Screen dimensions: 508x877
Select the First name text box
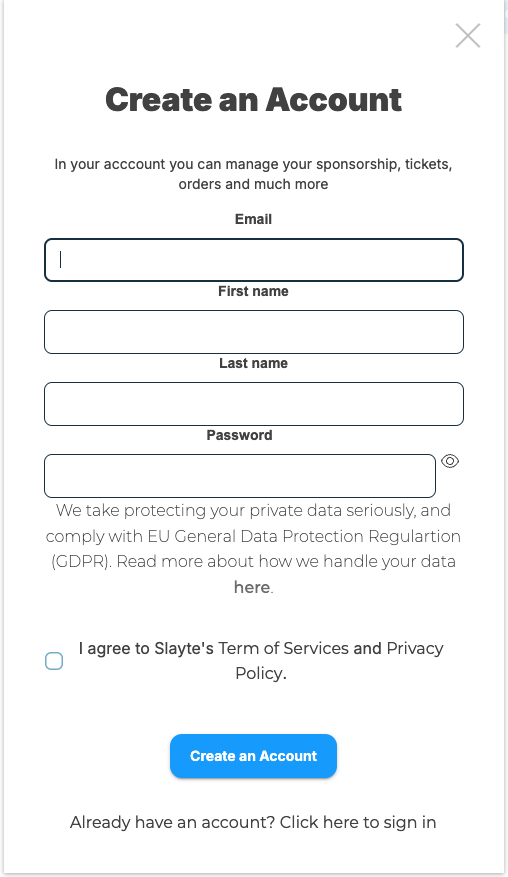coord(254,332)
